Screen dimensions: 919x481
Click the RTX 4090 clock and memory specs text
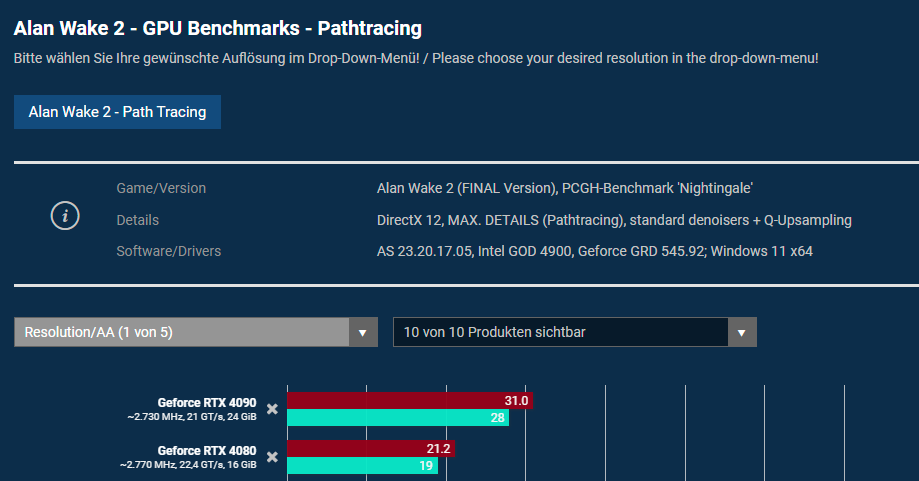pos(192,417)
